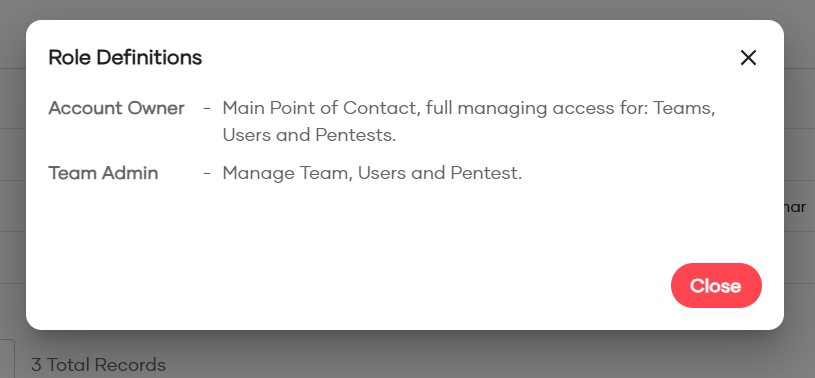Select the Account Owner role label
Screen dimensions: 815x378
pos(116,108)
